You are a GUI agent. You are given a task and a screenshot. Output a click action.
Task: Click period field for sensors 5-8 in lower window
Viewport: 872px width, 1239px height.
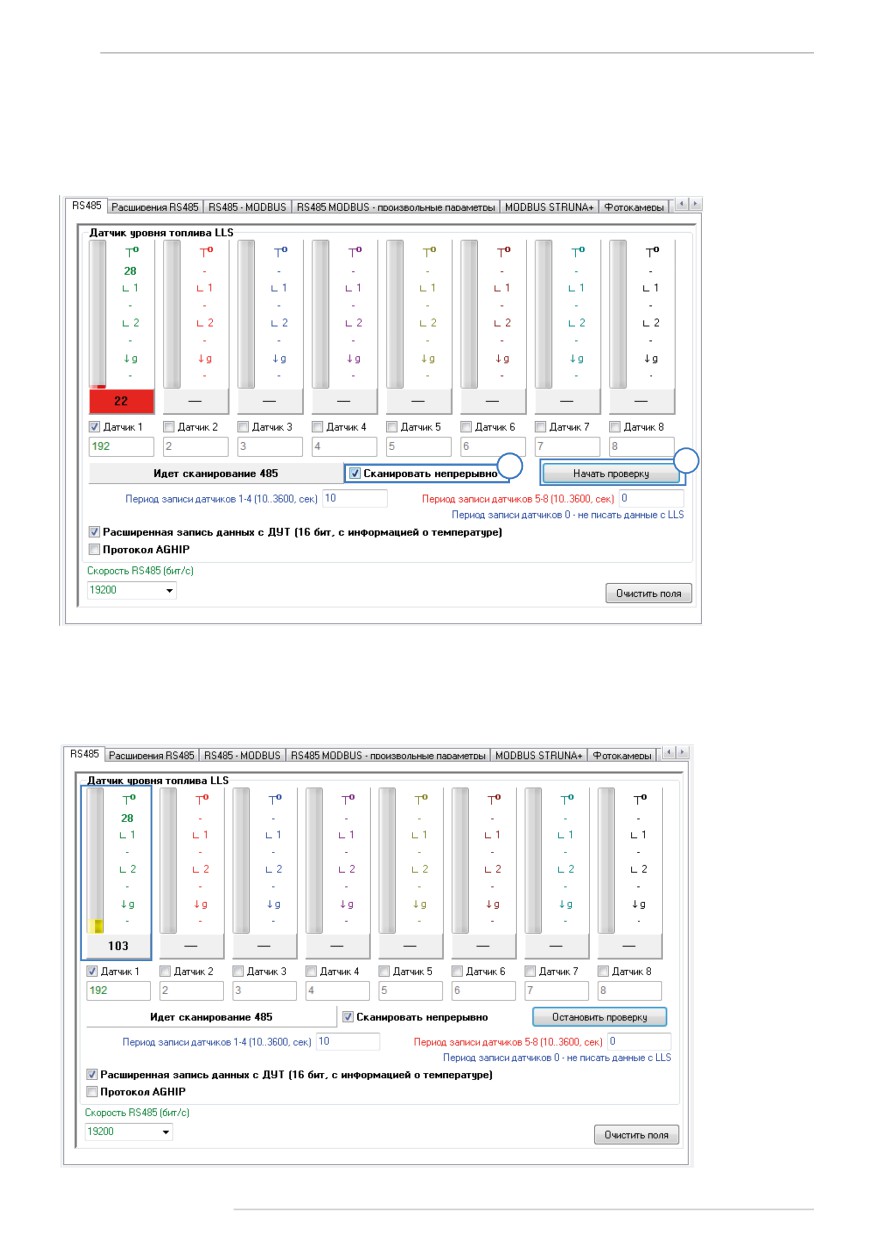tap(640, 1042)
